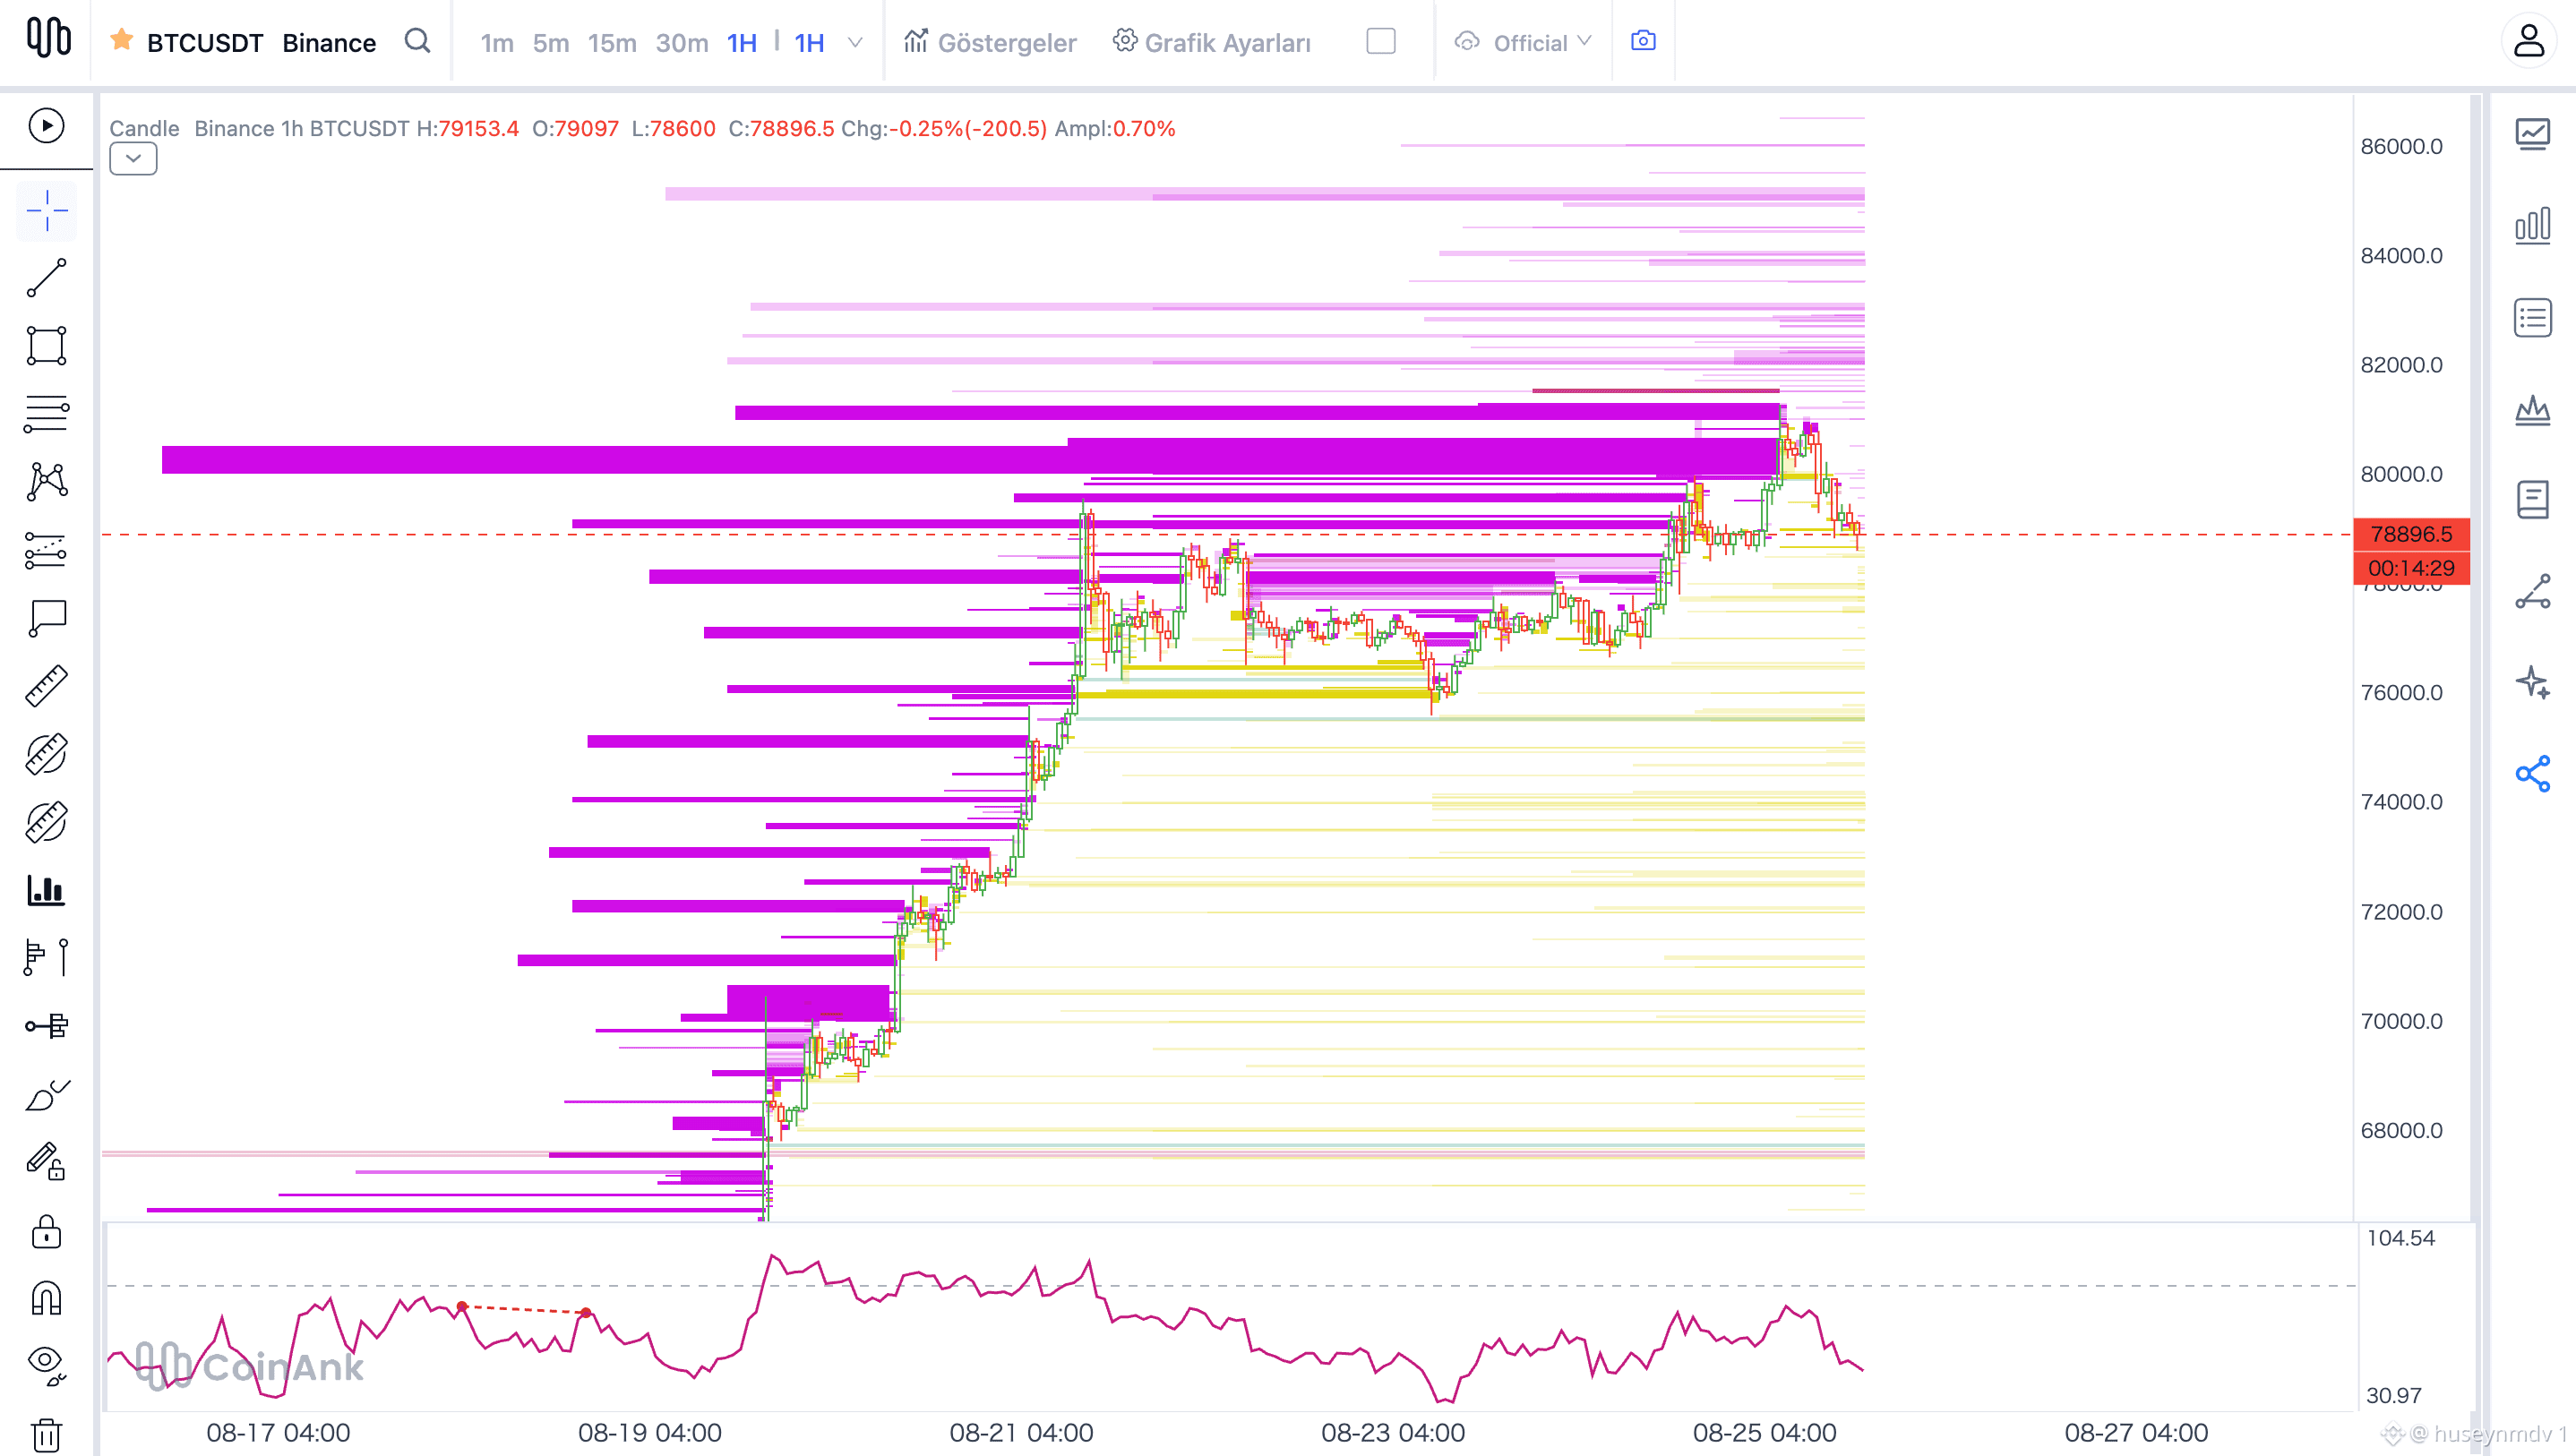Open the BTCUSDT Binance symbol selector
Viewport: 2576px width, 1456px height.
261,42
